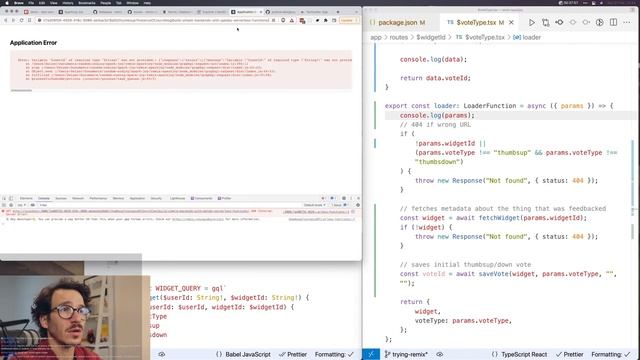This screenshot has height=360, width=640.
Task: Split the editor right
Action: pyautogui.click(x=613, y=23)
